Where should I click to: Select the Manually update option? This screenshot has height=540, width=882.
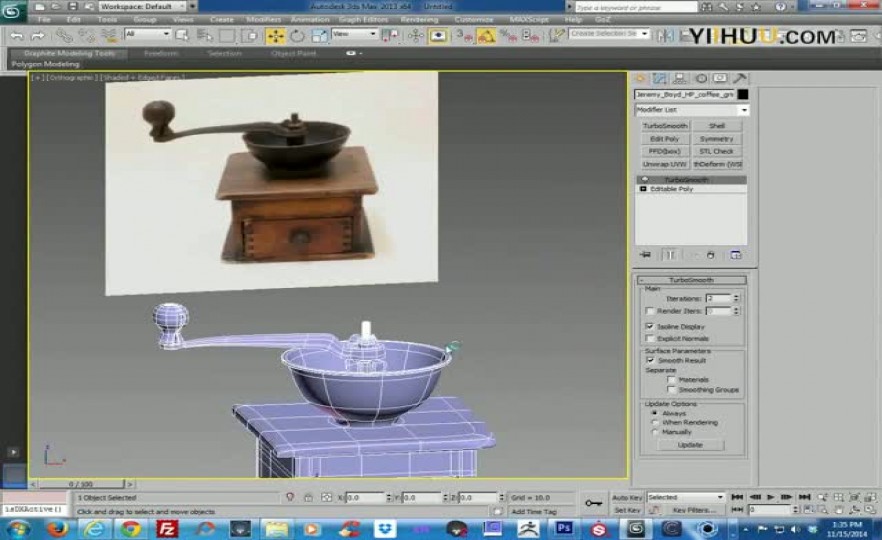pos(654,432)
